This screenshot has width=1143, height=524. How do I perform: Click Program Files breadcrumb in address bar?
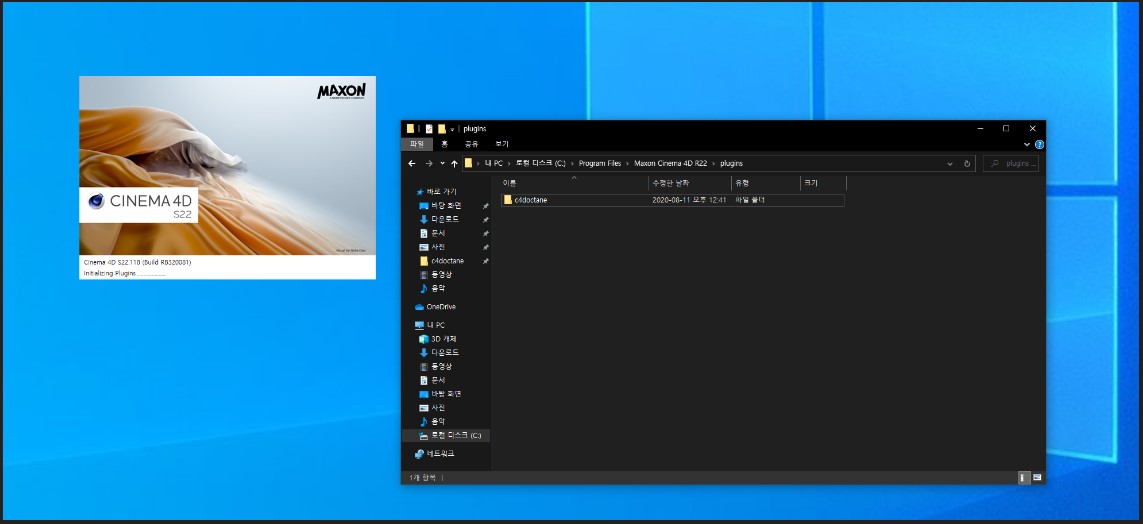coord(600,164)
